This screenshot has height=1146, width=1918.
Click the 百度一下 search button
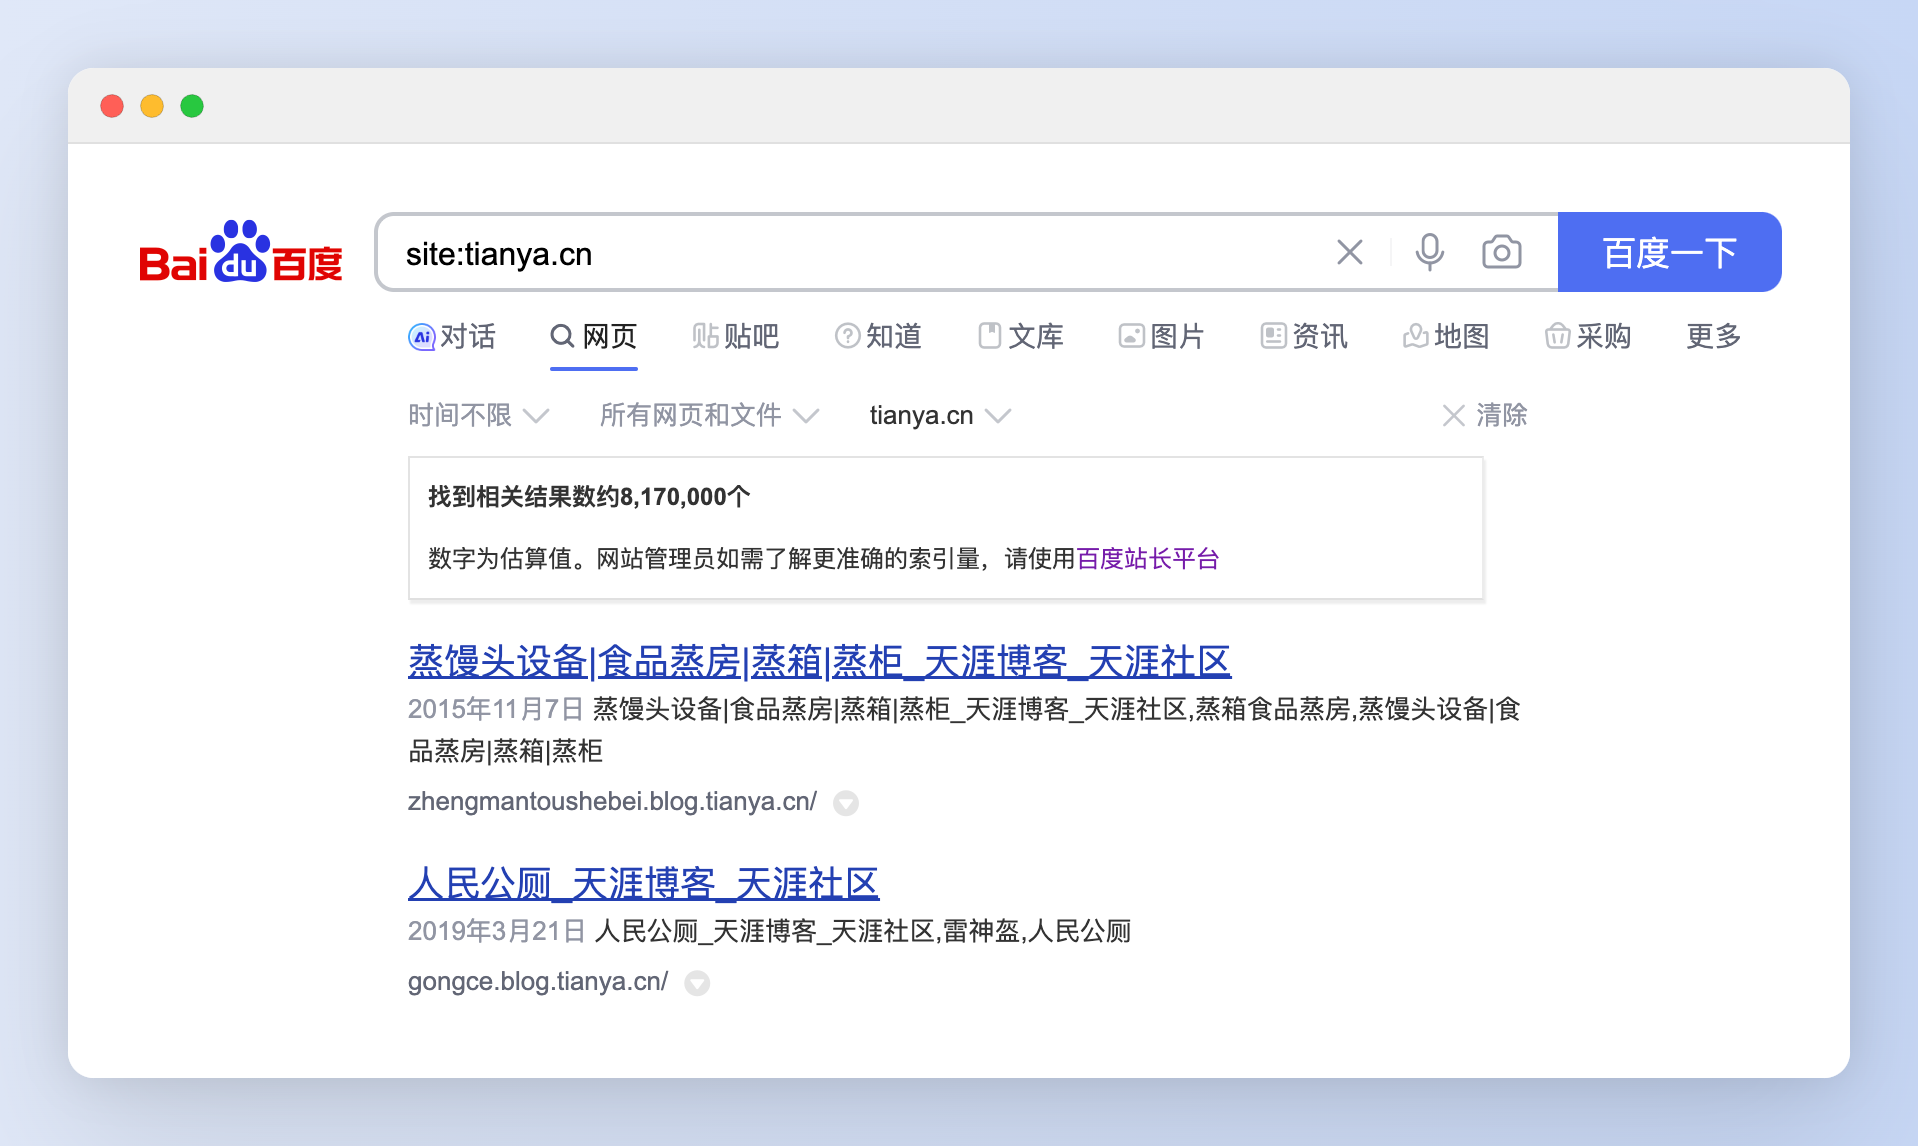(1670, 252)
